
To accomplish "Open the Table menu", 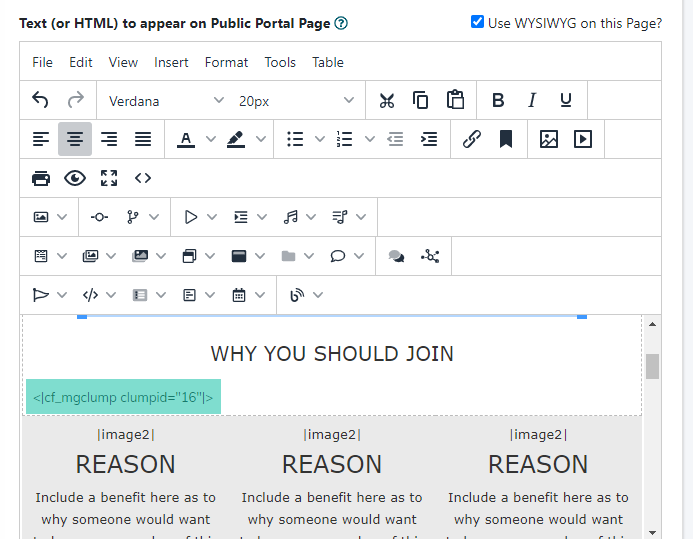I will [328, 62].
